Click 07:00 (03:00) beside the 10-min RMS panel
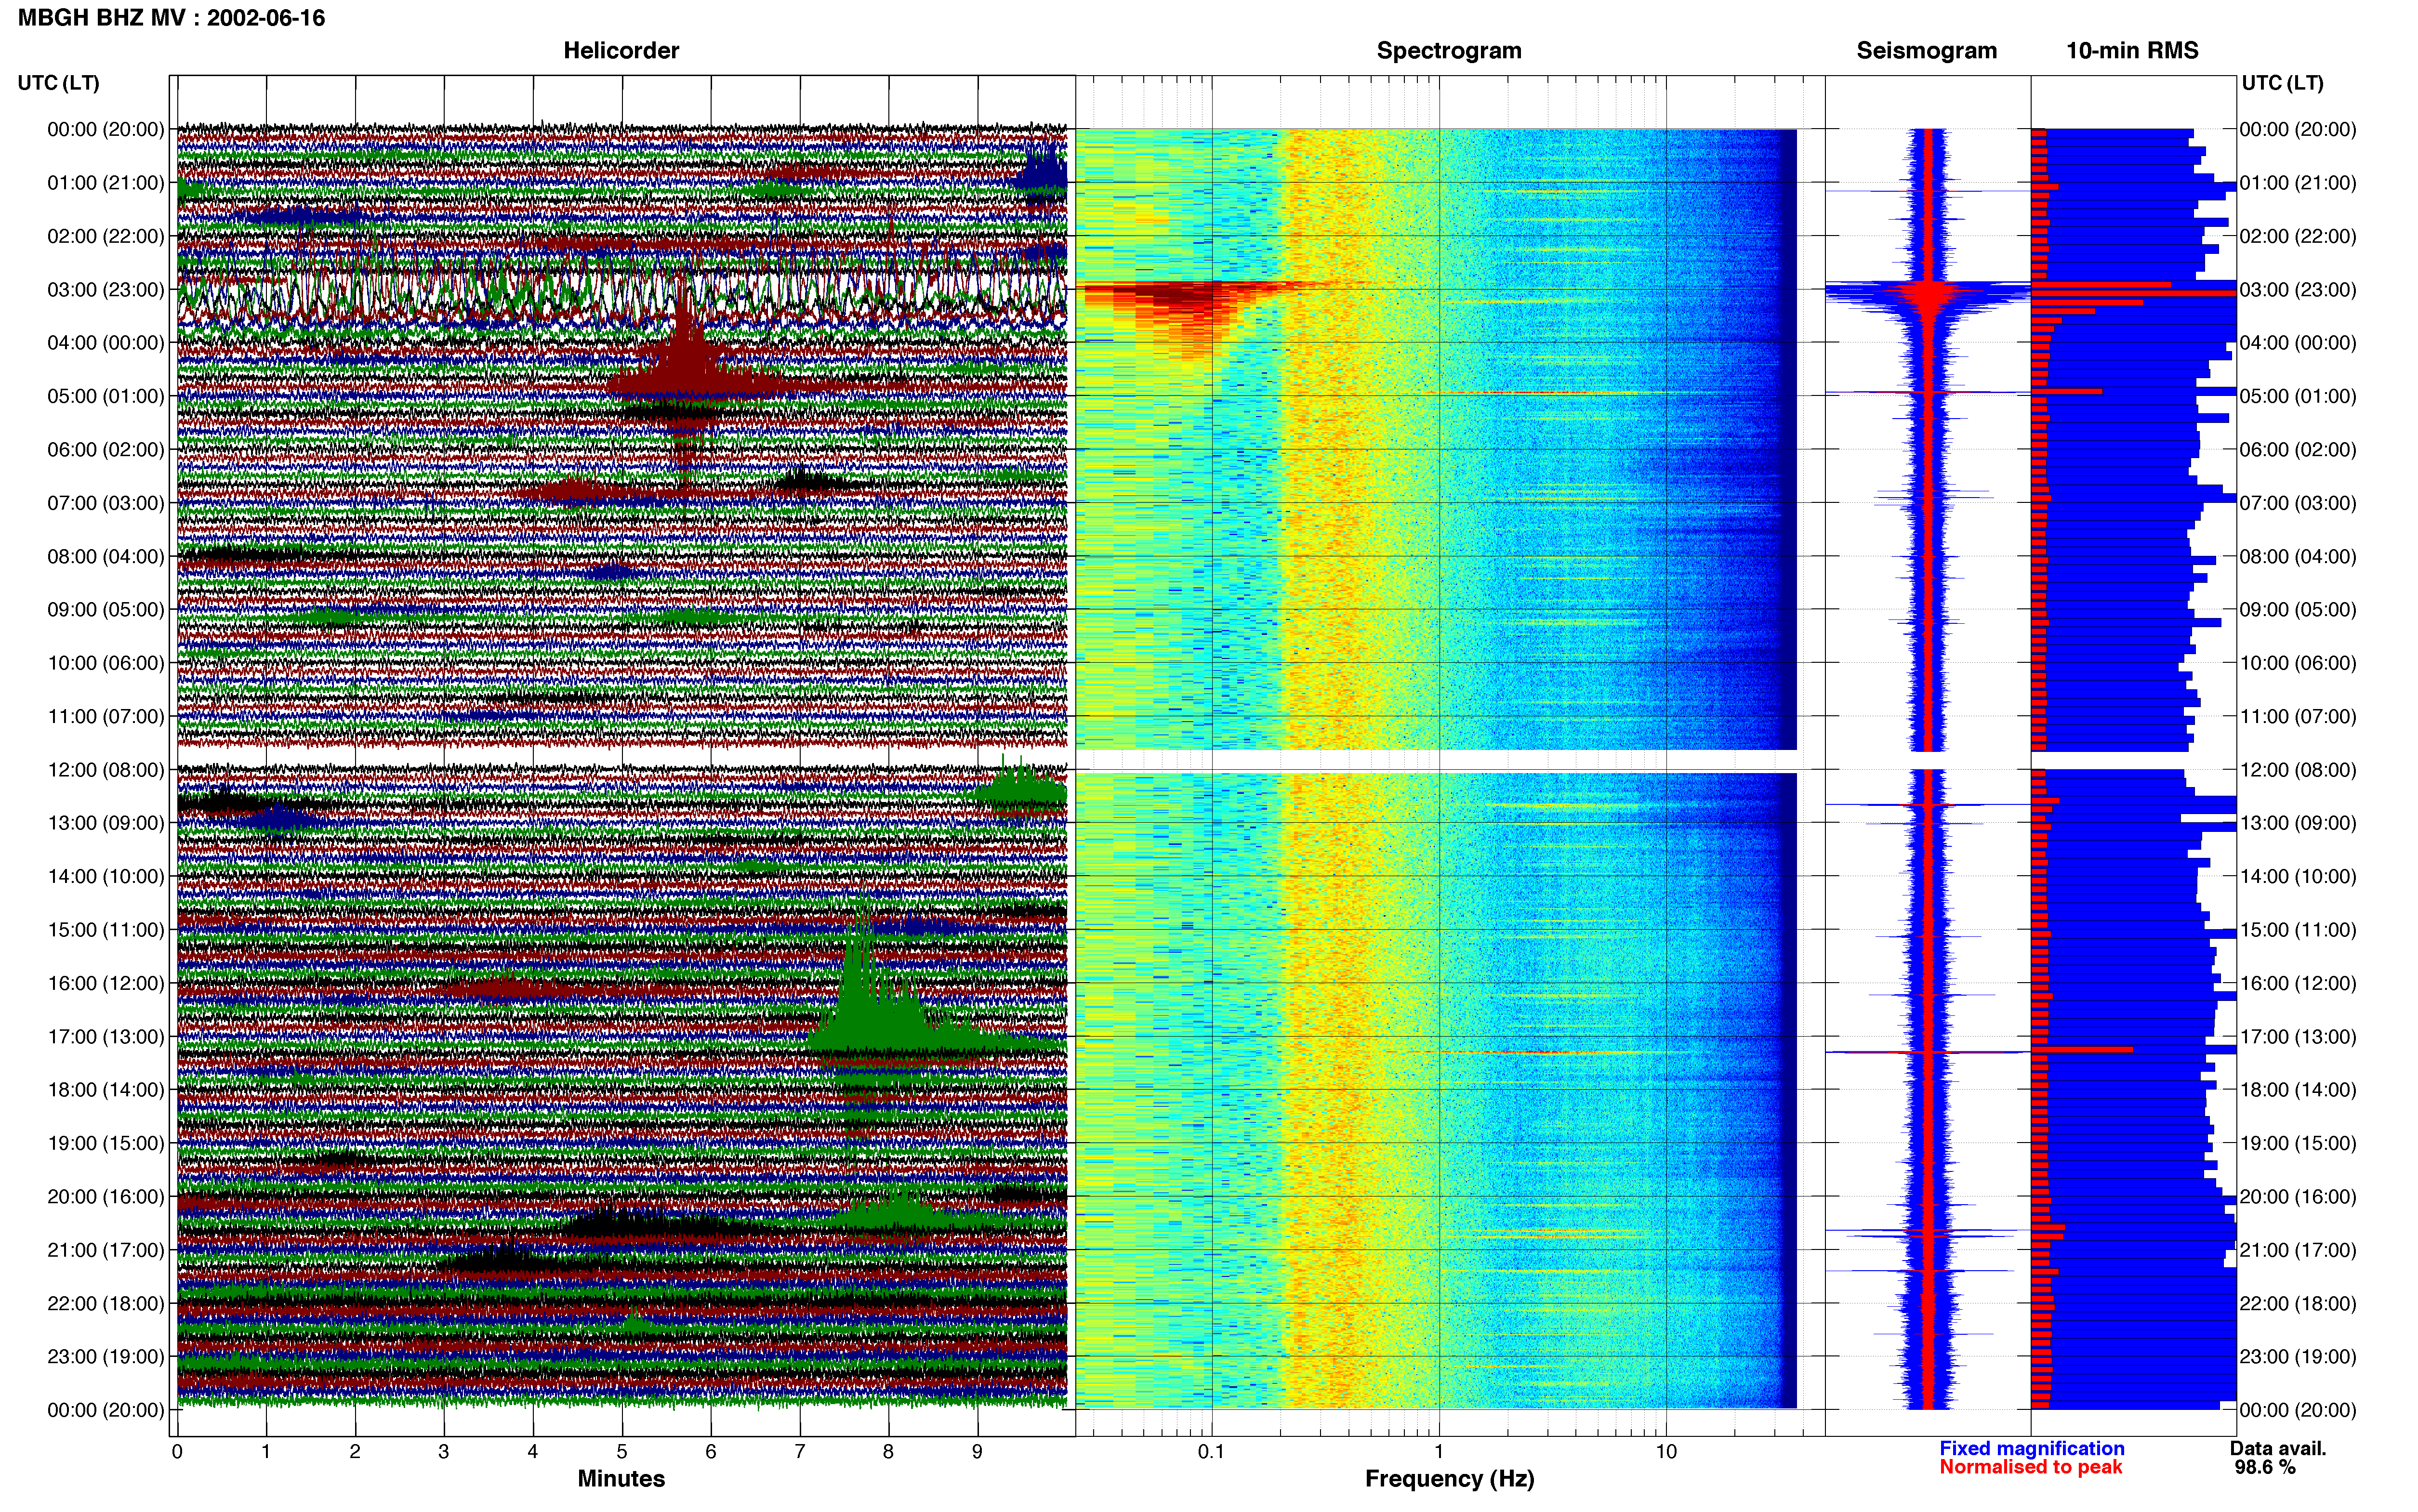Screen dimensions: 2418x1512 coord(2298,503)
